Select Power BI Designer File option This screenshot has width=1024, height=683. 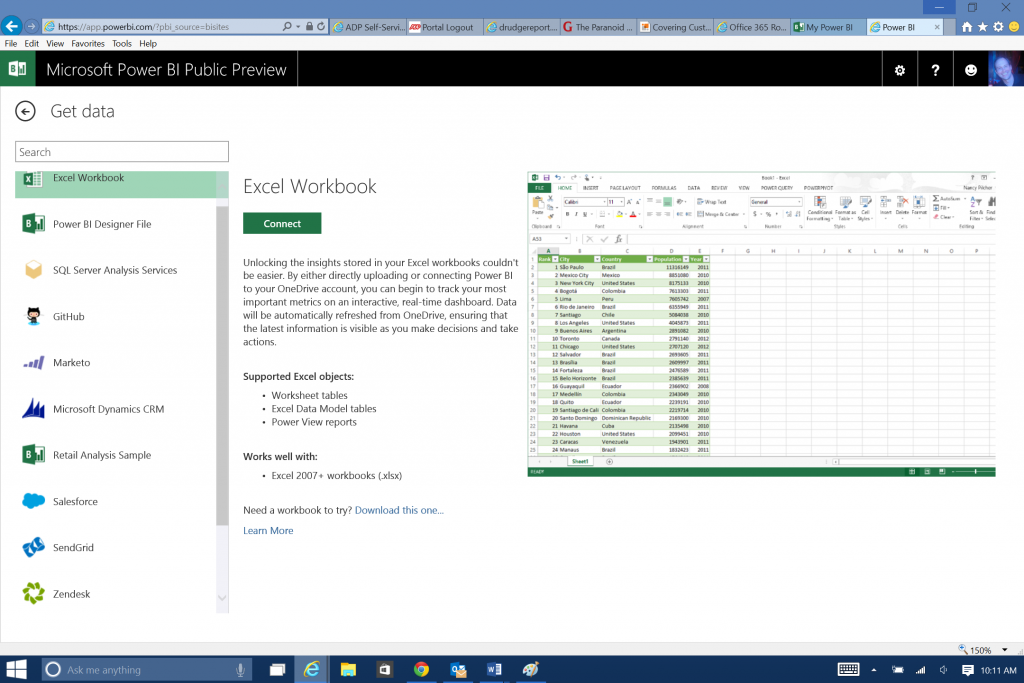coord(101,224)
